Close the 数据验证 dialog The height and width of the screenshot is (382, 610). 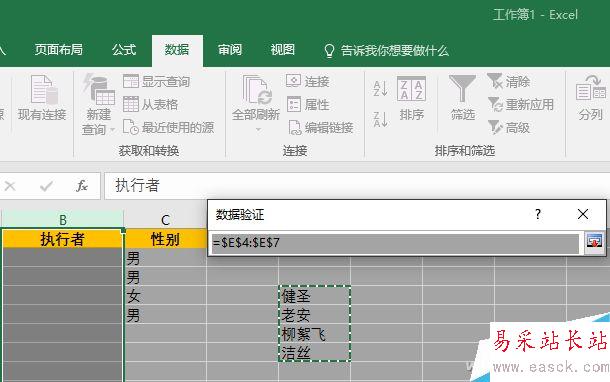click(x=583, y=214)
